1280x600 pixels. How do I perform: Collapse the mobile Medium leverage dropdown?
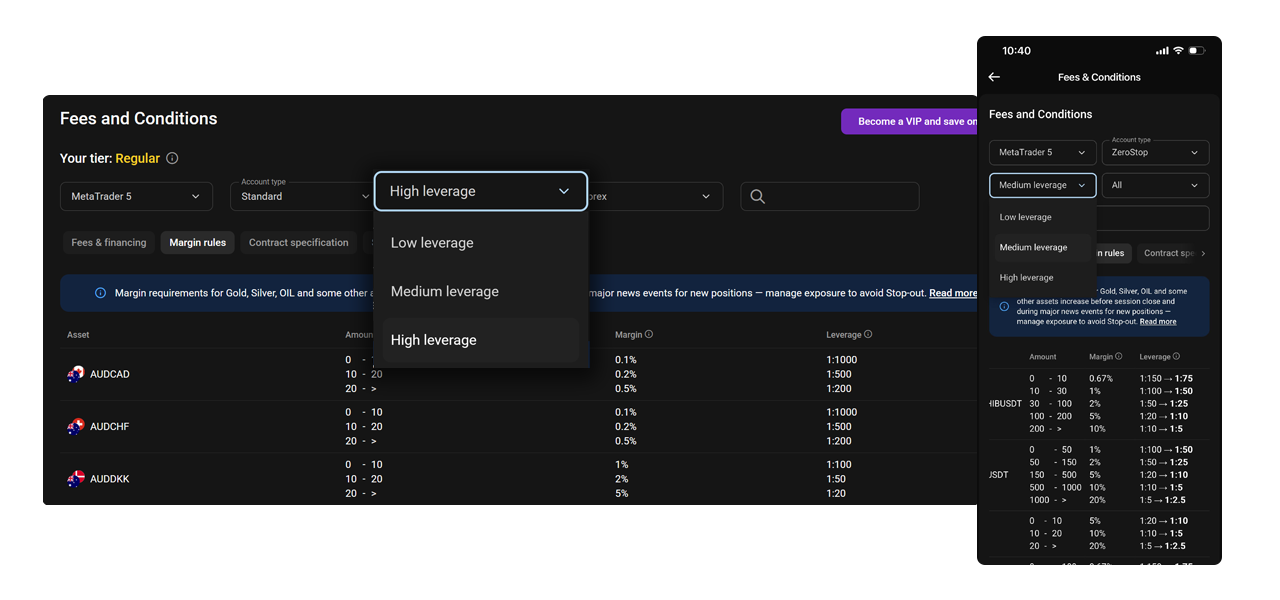tap(1043, 185)
